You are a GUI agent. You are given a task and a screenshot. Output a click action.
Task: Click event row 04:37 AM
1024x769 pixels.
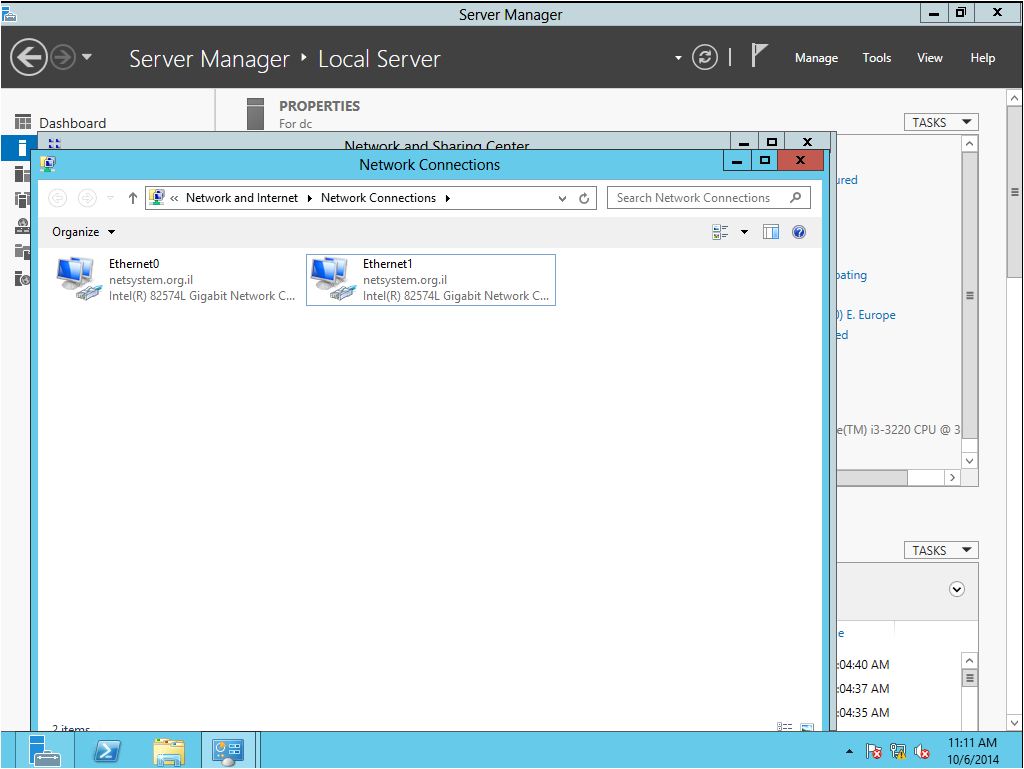click(863, 689)
